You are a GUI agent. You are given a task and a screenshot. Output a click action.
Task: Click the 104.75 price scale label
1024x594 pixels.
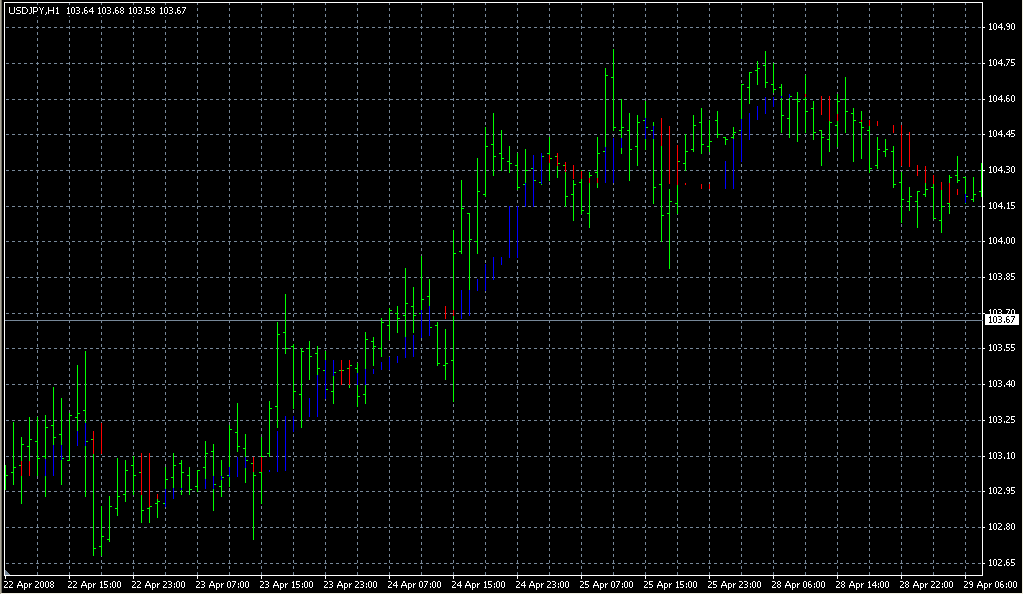(1001, 63)
